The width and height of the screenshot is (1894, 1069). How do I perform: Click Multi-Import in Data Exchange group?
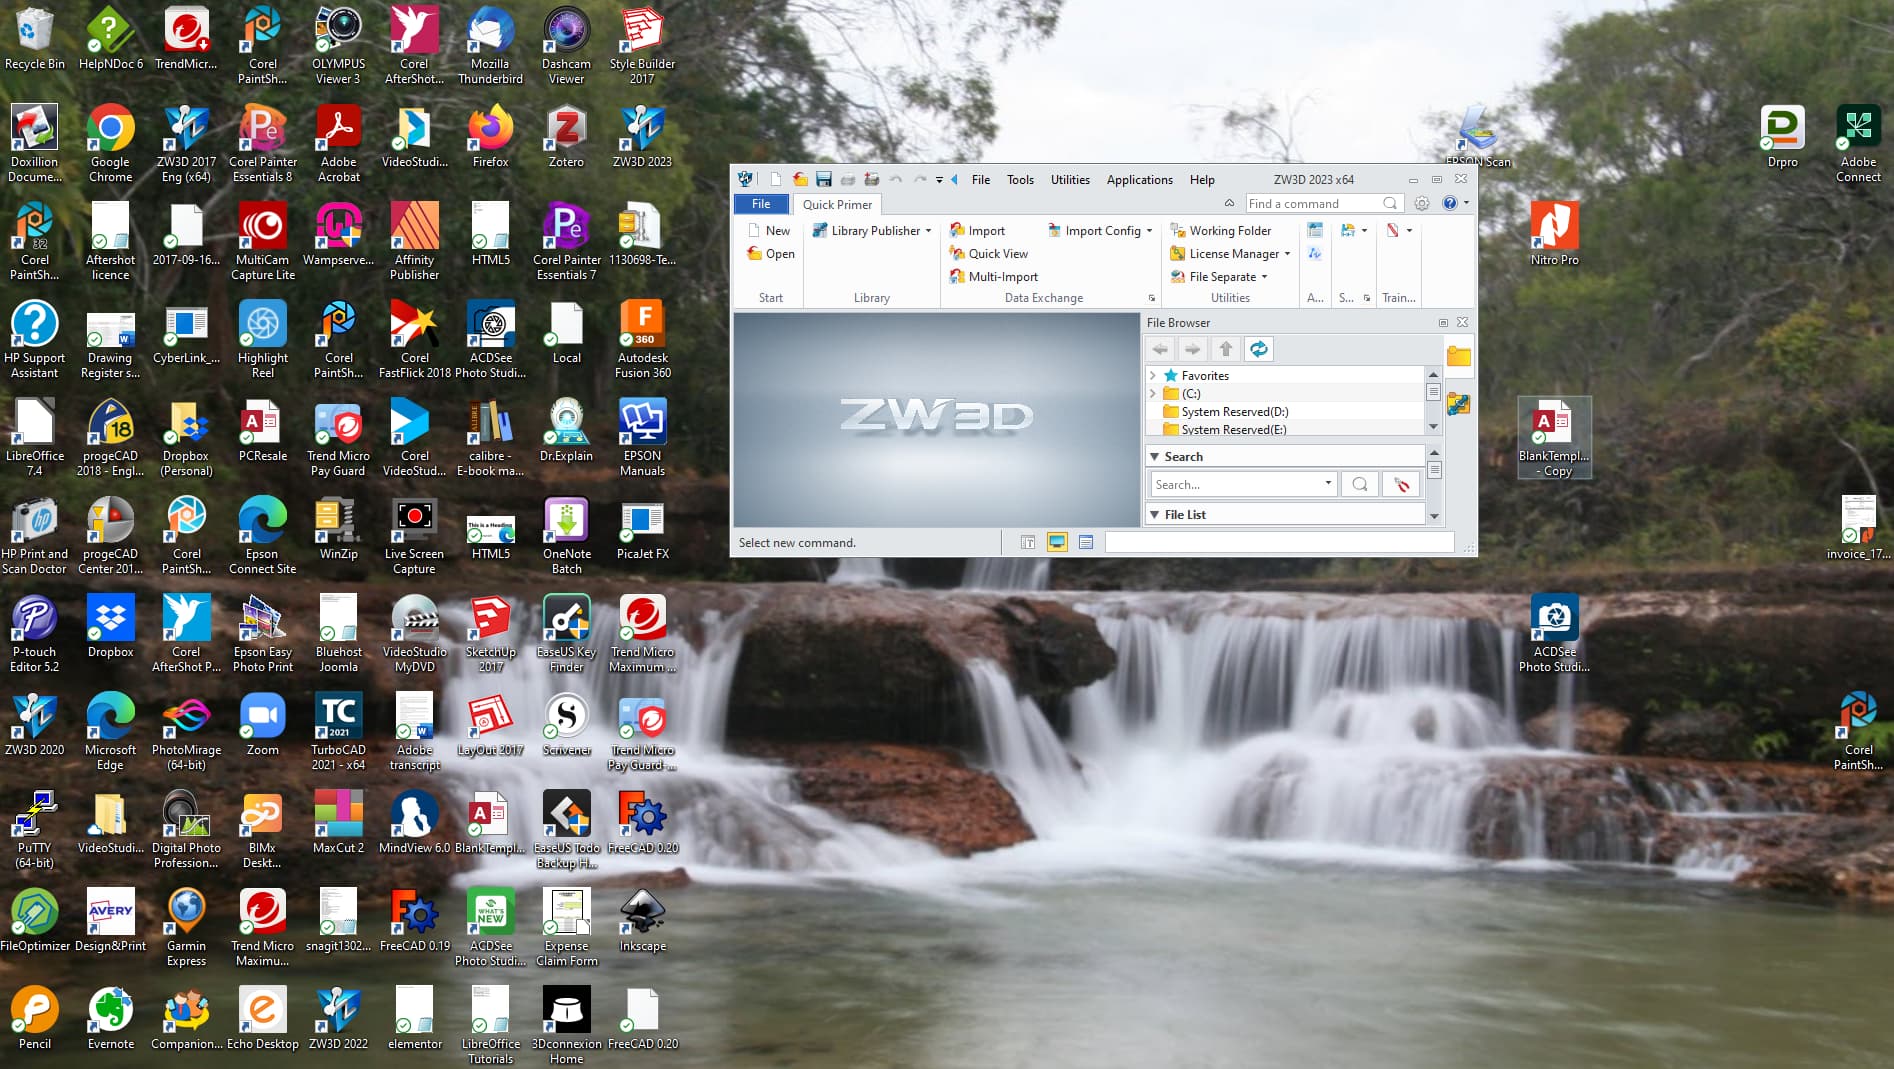[x=993, y=276]
